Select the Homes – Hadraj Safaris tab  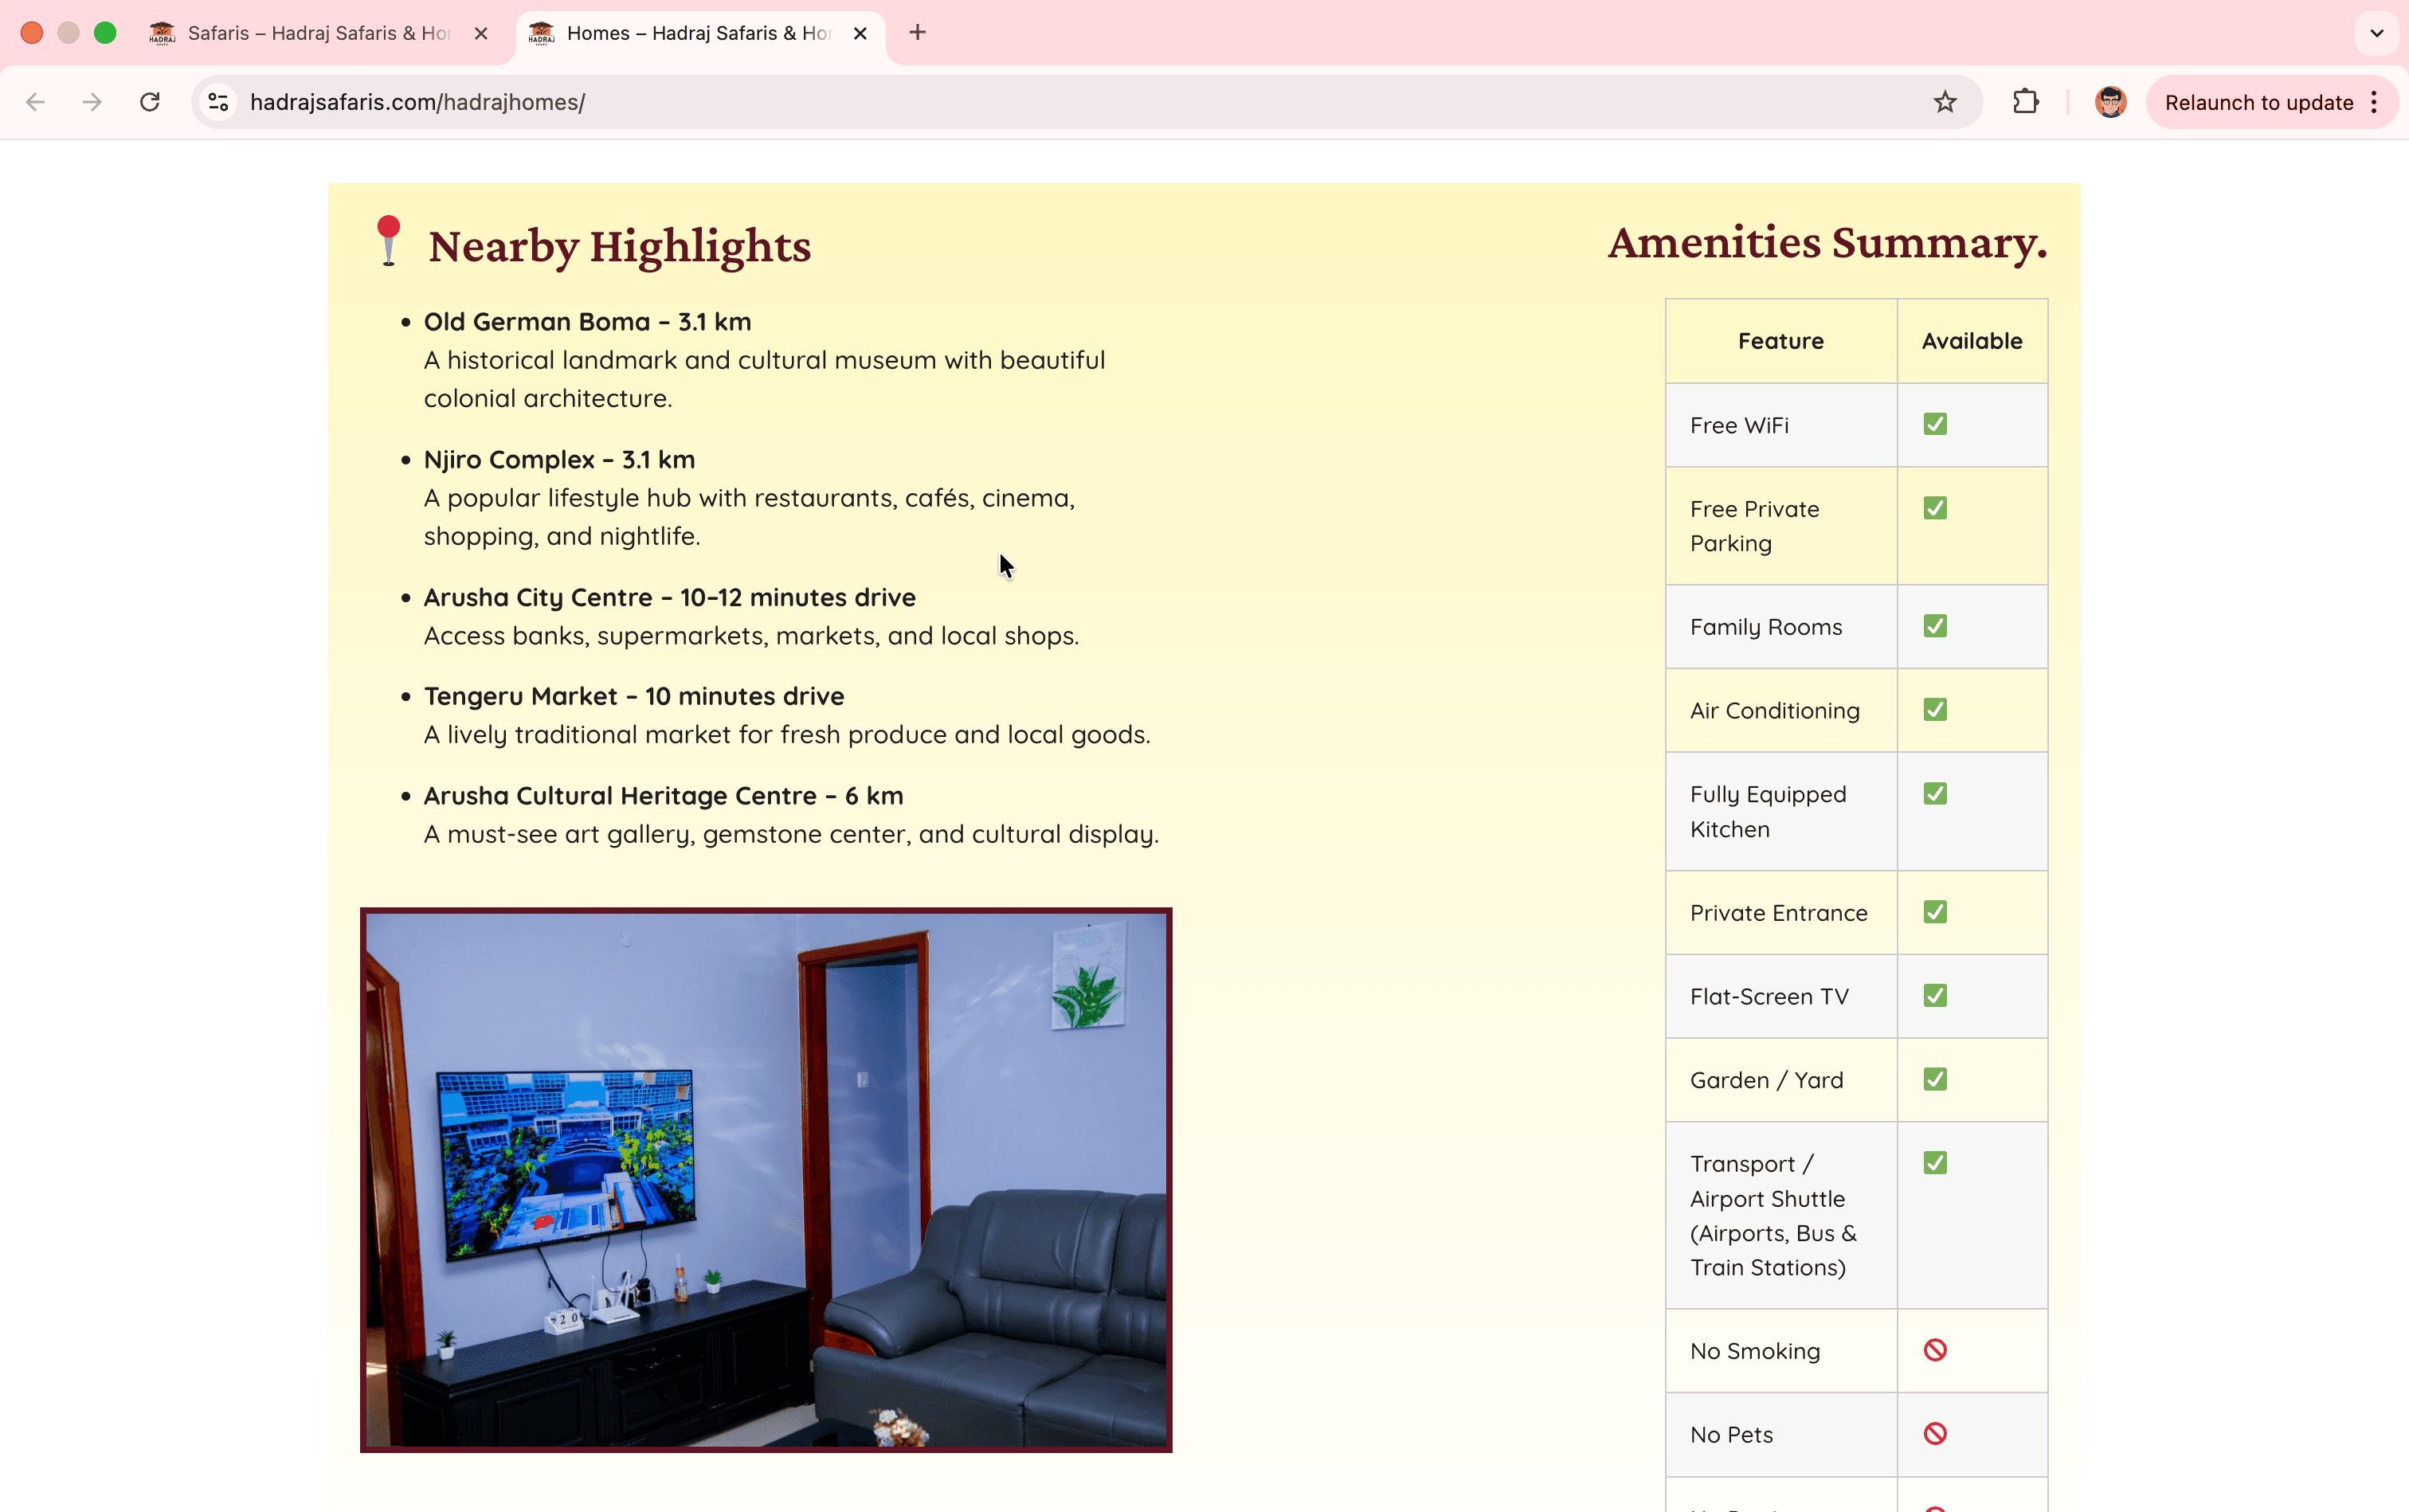697,33
